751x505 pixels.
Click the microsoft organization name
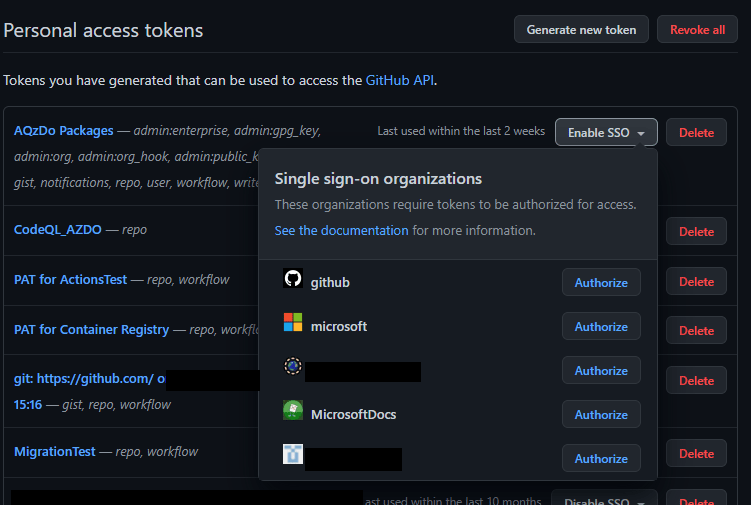[x=339, y=326]
